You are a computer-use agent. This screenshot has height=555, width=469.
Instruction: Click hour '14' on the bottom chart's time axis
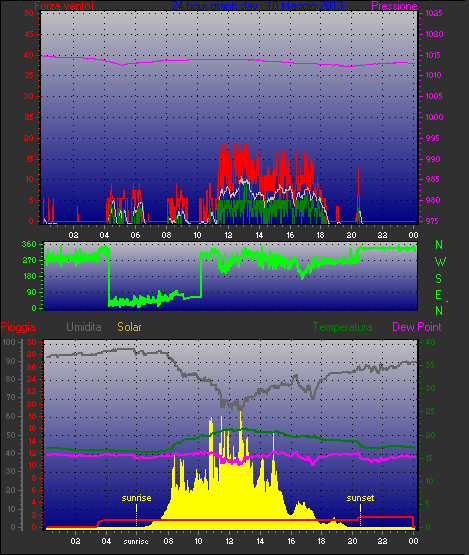pyautogui.click(x=260, y=541)
